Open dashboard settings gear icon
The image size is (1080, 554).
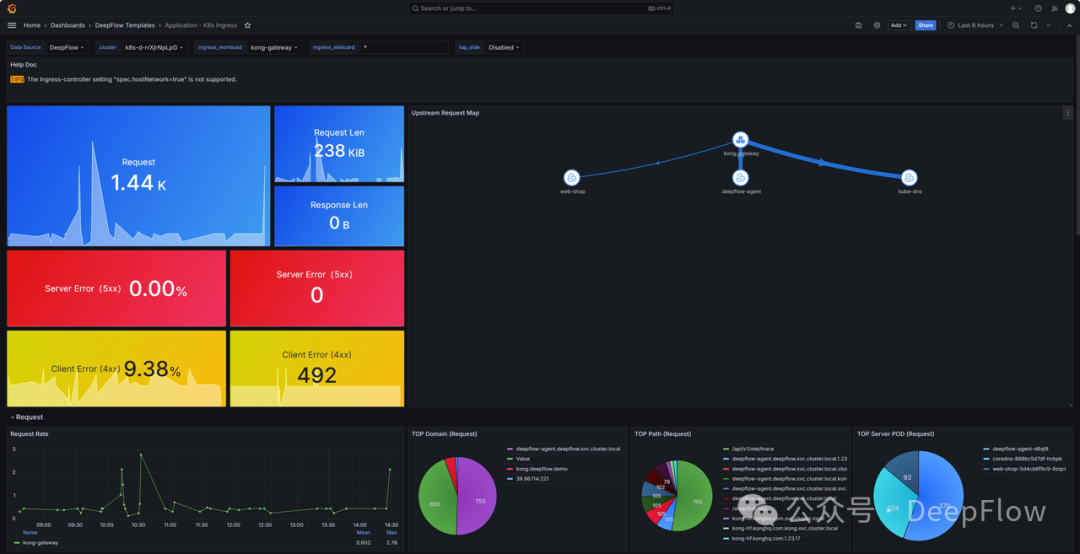(877, 25)
